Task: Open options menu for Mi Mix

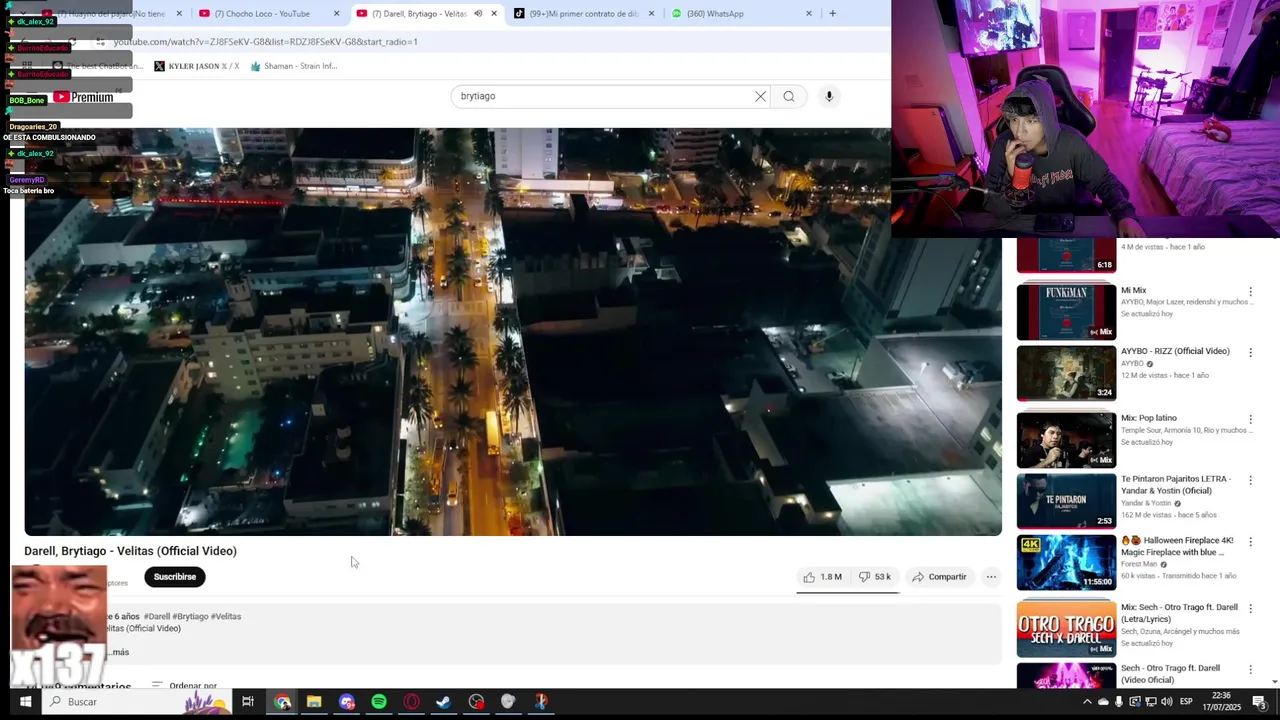Action: tap(1250, 291)
